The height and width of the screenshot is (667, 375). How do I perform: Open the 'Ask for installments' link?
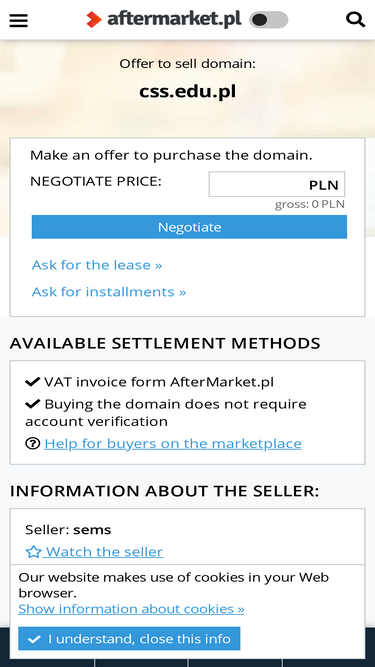coord(109,292)
